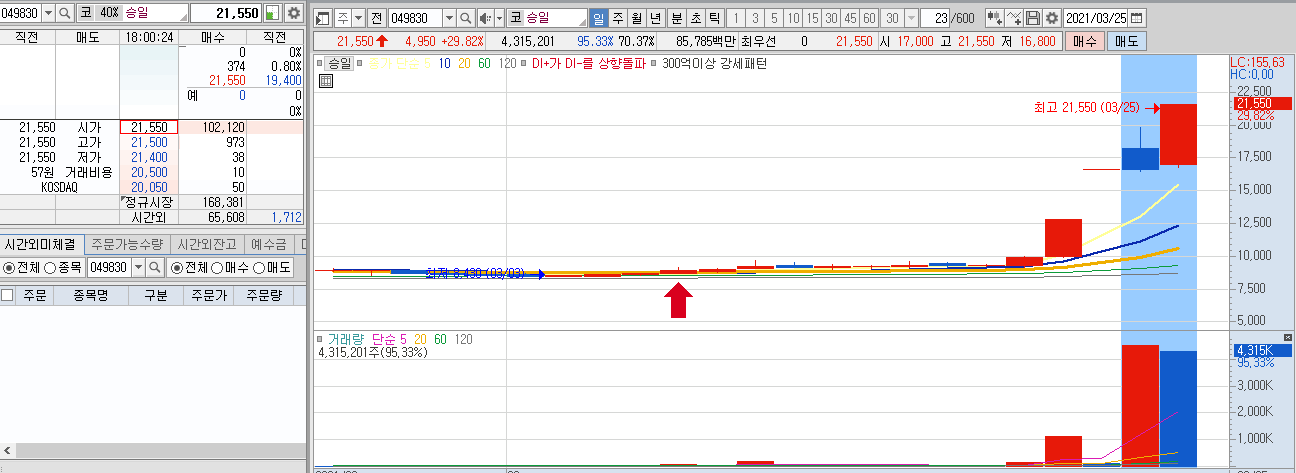Image resolution: width=1296 pixels, height=473 pixels.
Task: Save chart with floppy disk icon
Action: point(1034,18)
